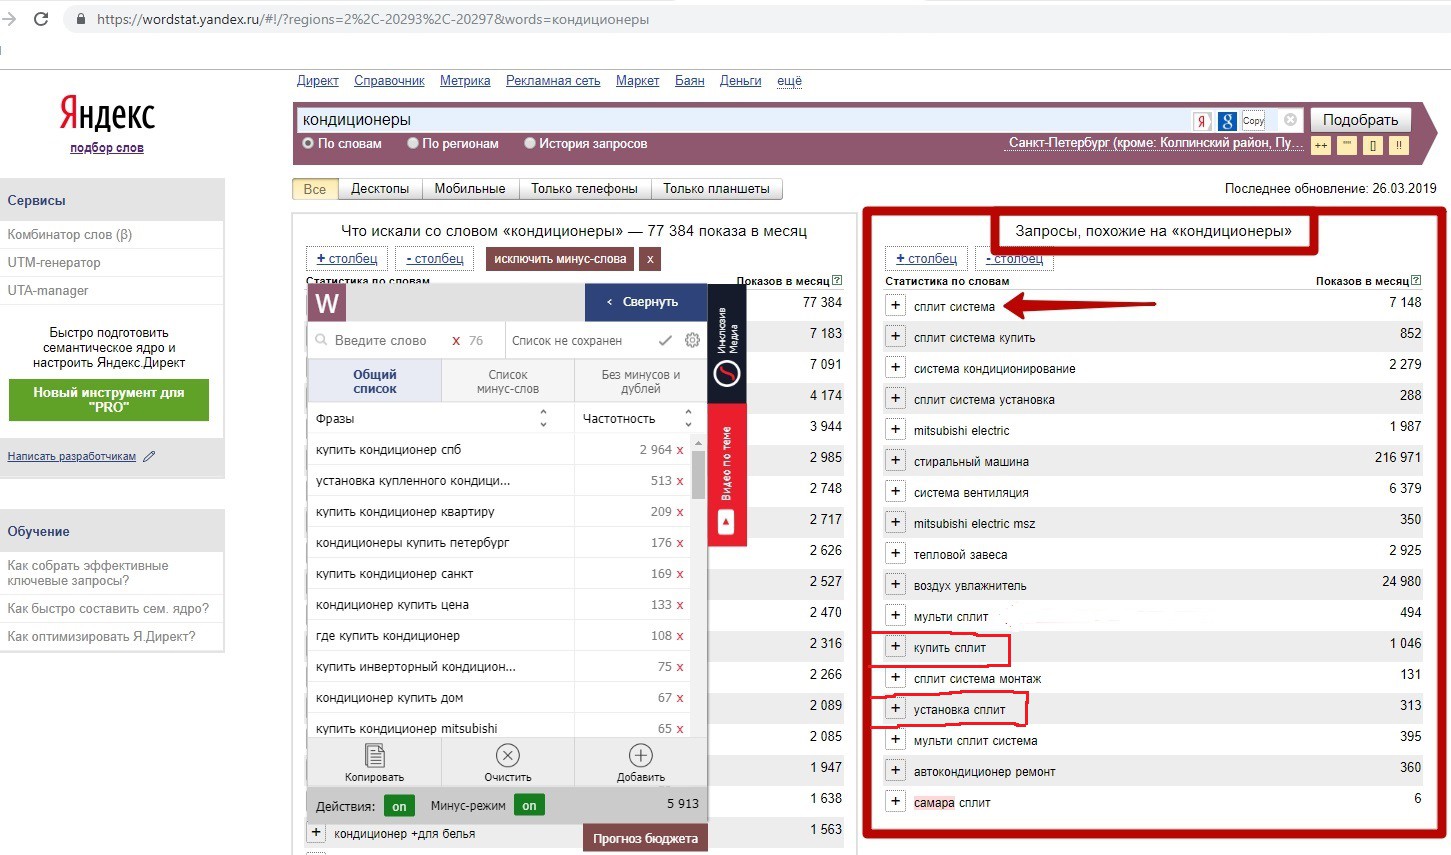Click the browser reload icon
This screenshot has width=1451, height=855.
[x=41, y=19]
